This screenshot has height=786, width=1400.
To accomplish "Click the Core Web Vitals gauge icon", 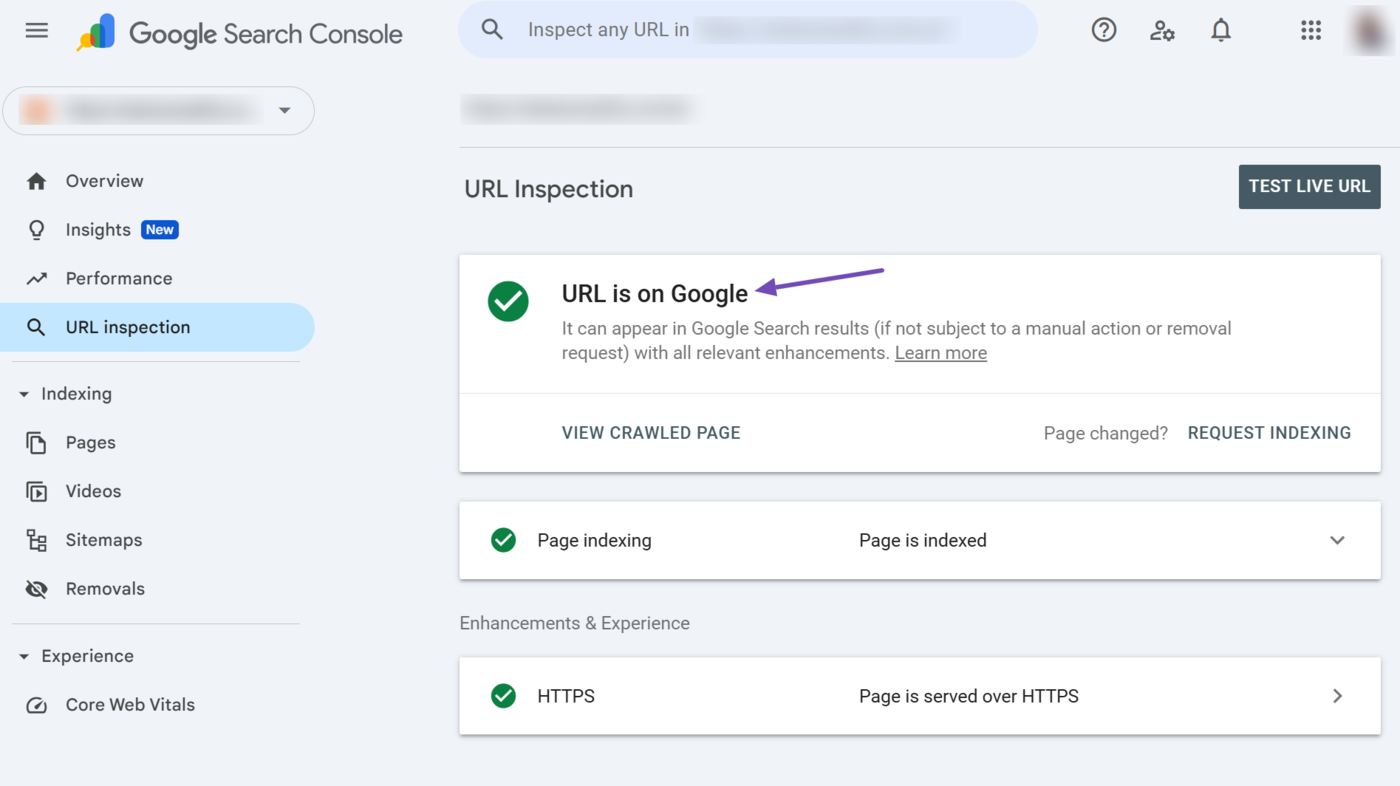I will coord(37,705).
